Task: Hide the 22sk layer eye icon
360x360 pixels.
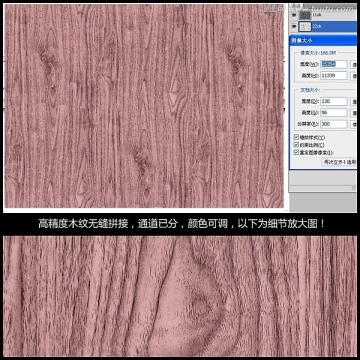Action: [x=294, y=26]
